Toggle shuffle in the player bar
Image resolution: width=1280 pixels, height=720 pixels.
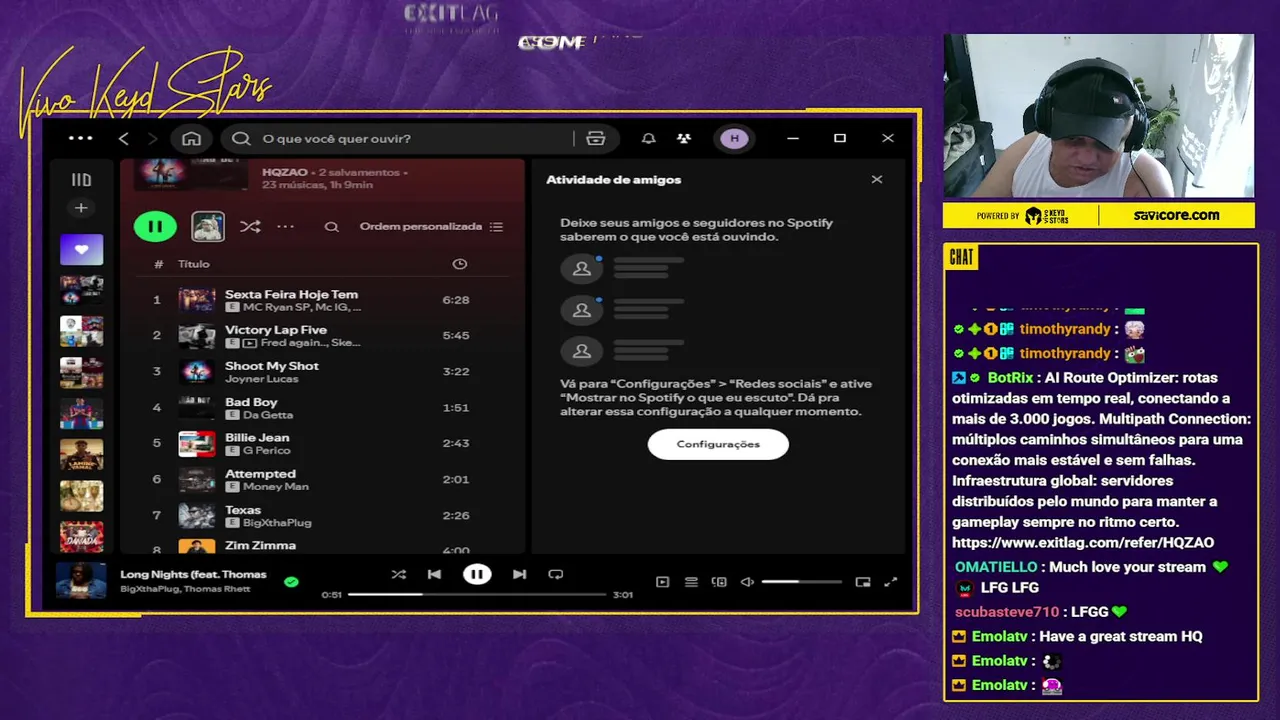pos(398,574)
